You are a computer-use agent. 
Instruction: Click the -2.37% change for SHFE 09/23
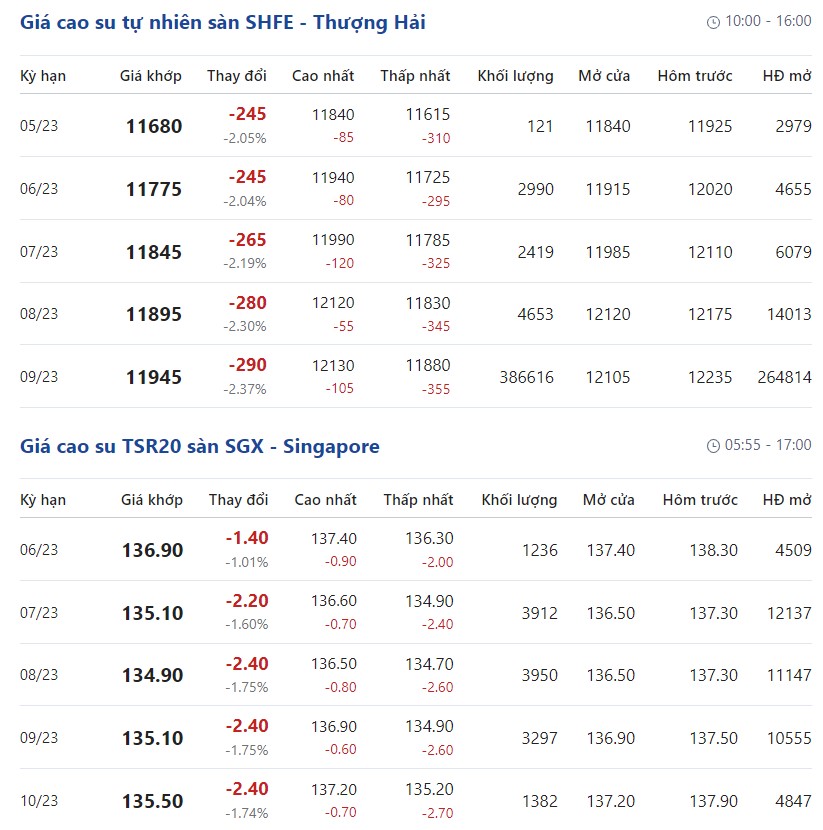[x=245, y=389]
